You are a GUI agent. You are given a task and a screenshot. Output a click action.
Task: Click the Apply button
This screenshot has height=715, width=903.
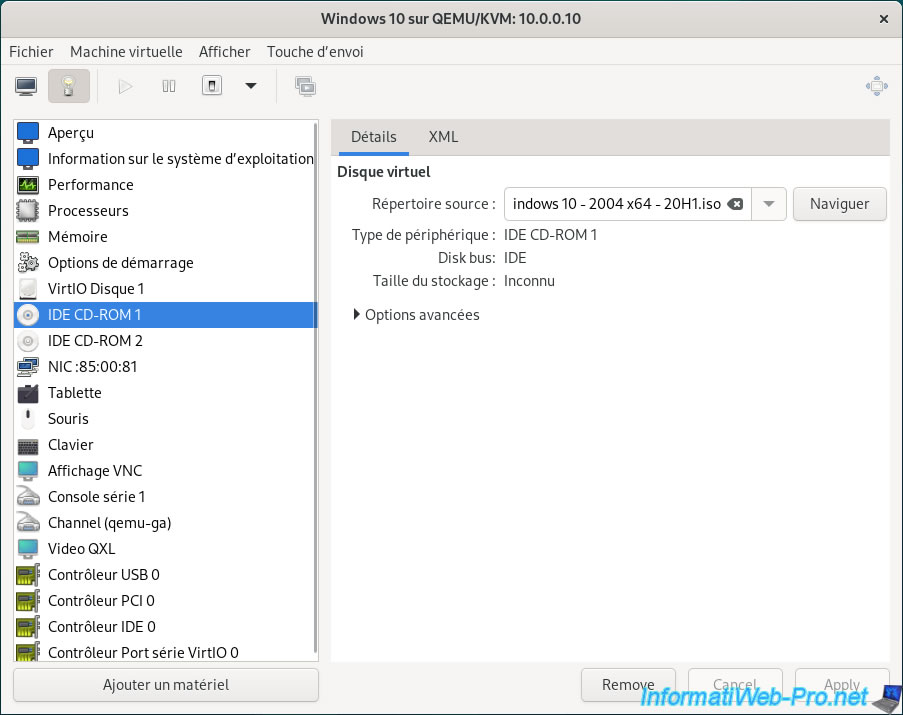tap(842, 684)
